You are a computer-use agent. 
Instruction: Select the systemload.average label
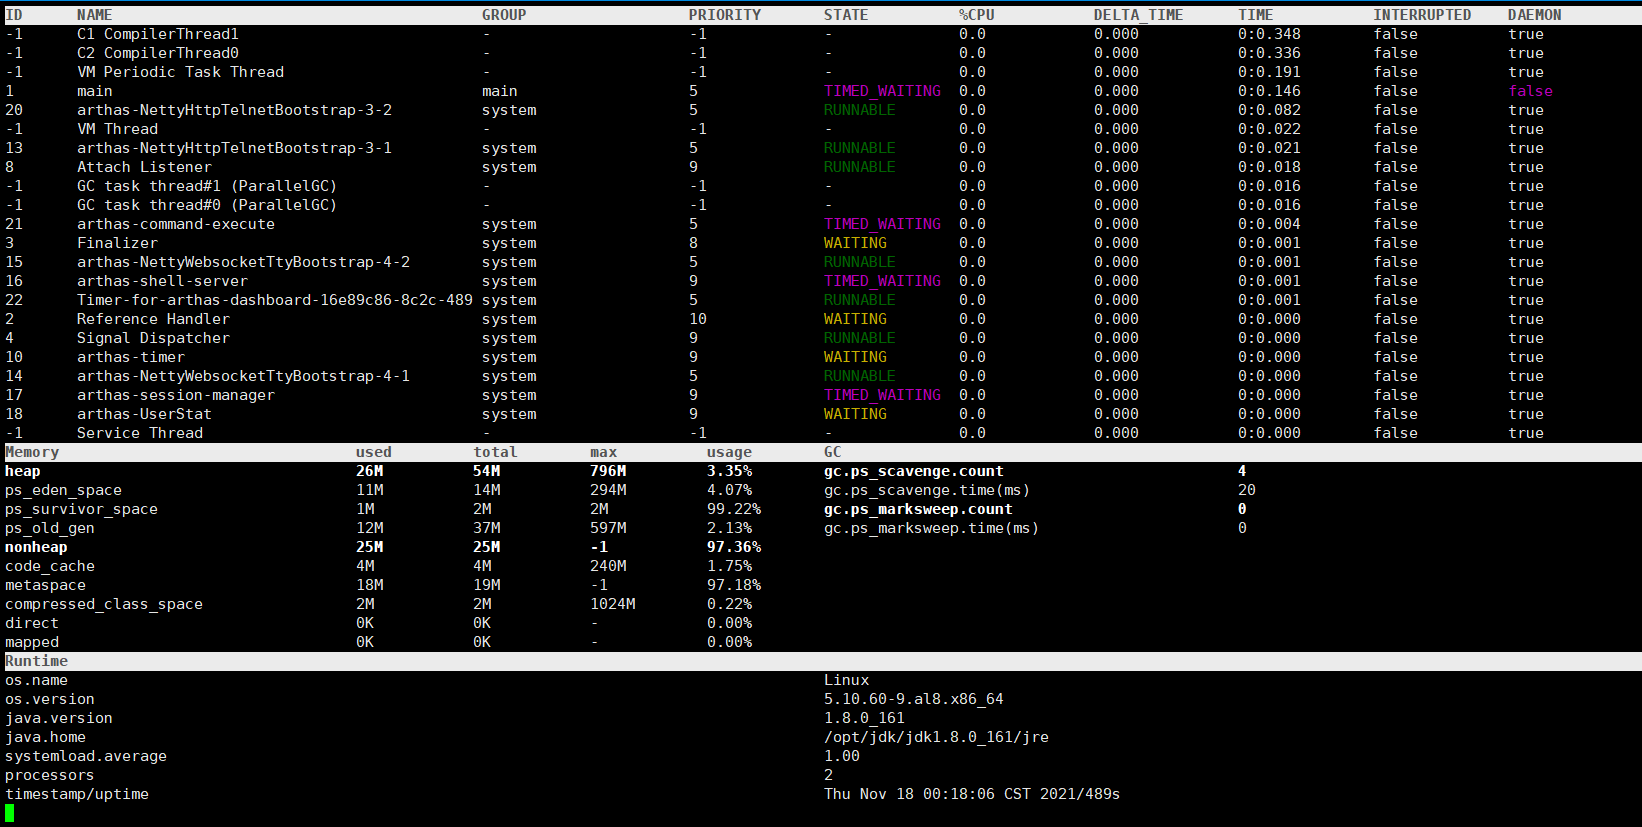coord(86,756)
